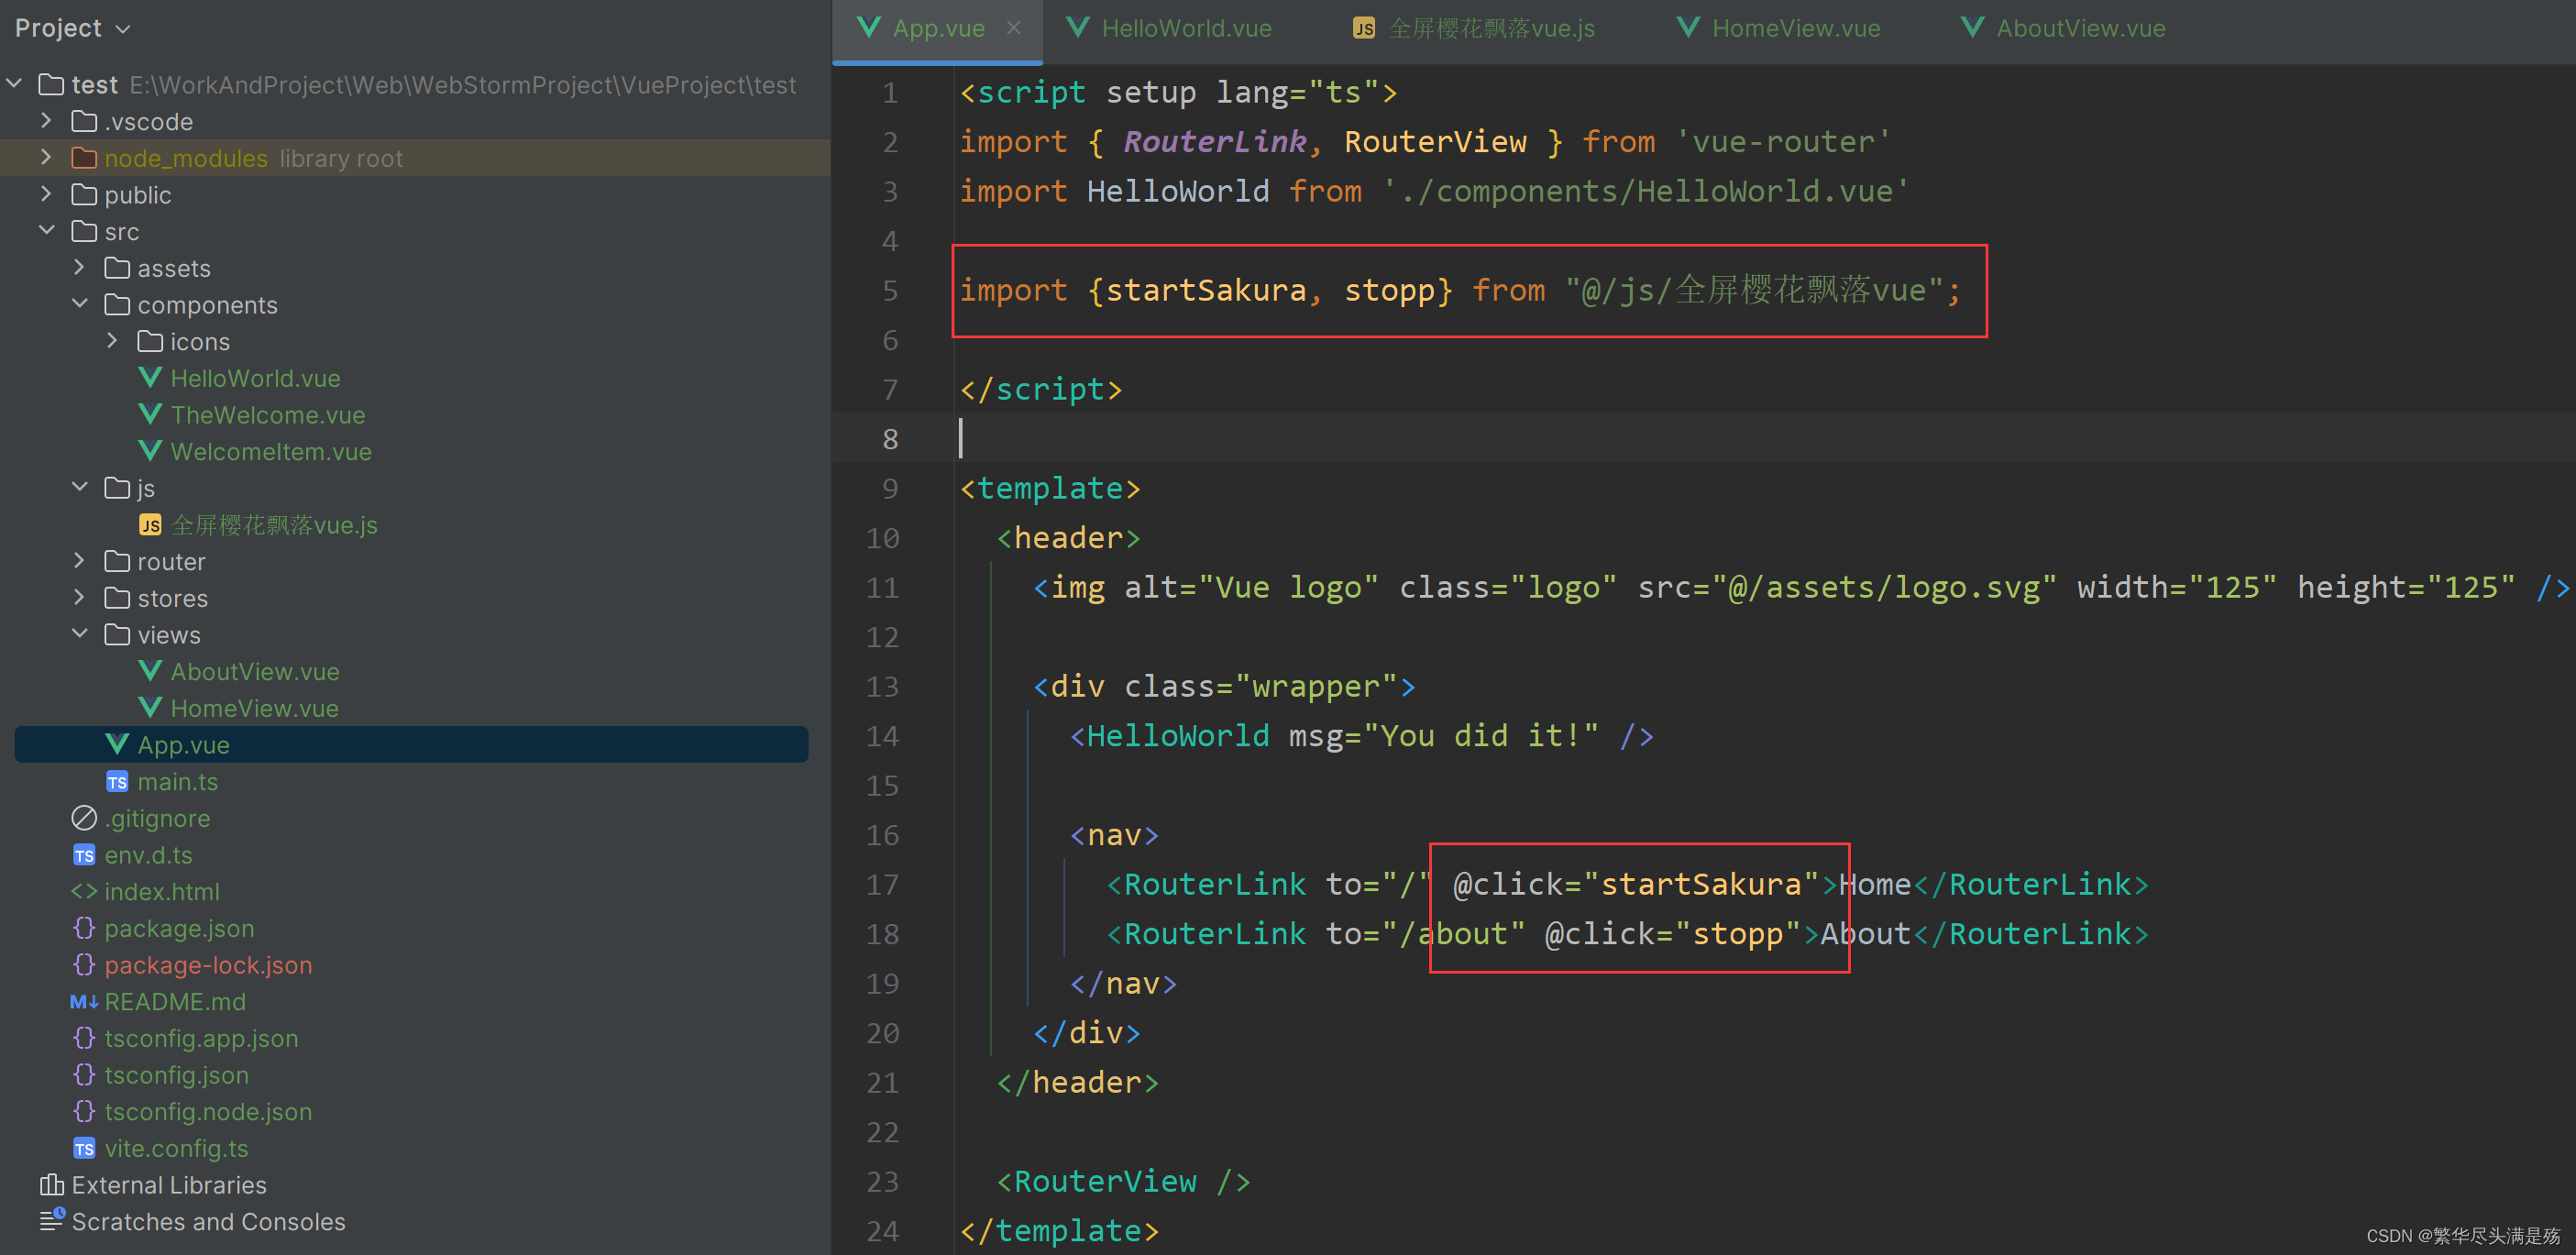Expand the node_modules folder
Screen dimensions: 2576x1255
tap(46, 158)
